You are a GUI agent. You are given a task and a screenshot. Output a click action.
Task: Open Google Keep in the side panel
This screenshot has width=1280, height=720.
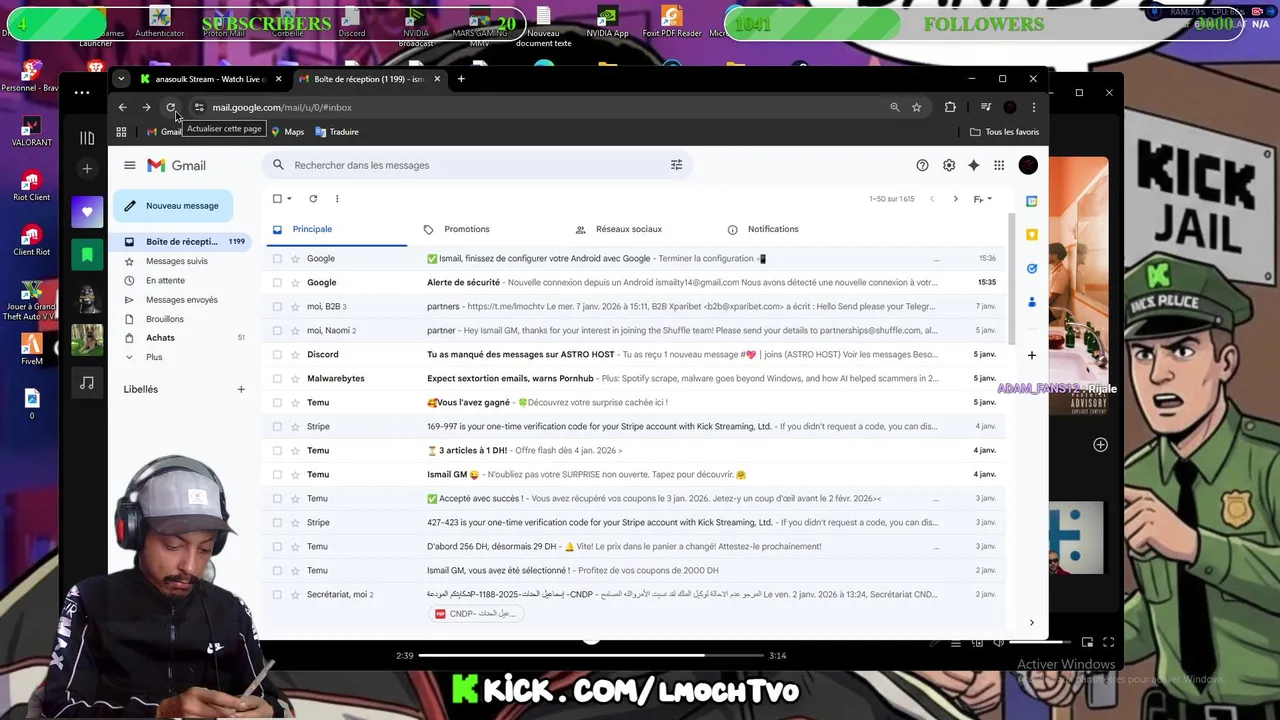(x=1032, y=235)
